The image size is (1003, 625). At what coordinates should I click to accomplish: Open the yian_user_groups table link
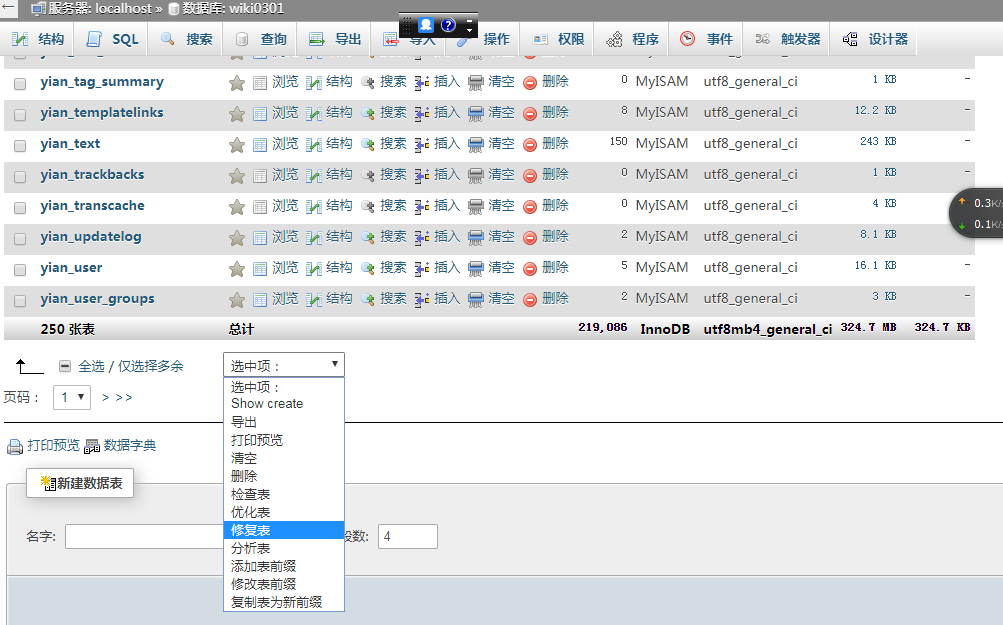pyautogui.click(x=97, y=299)
